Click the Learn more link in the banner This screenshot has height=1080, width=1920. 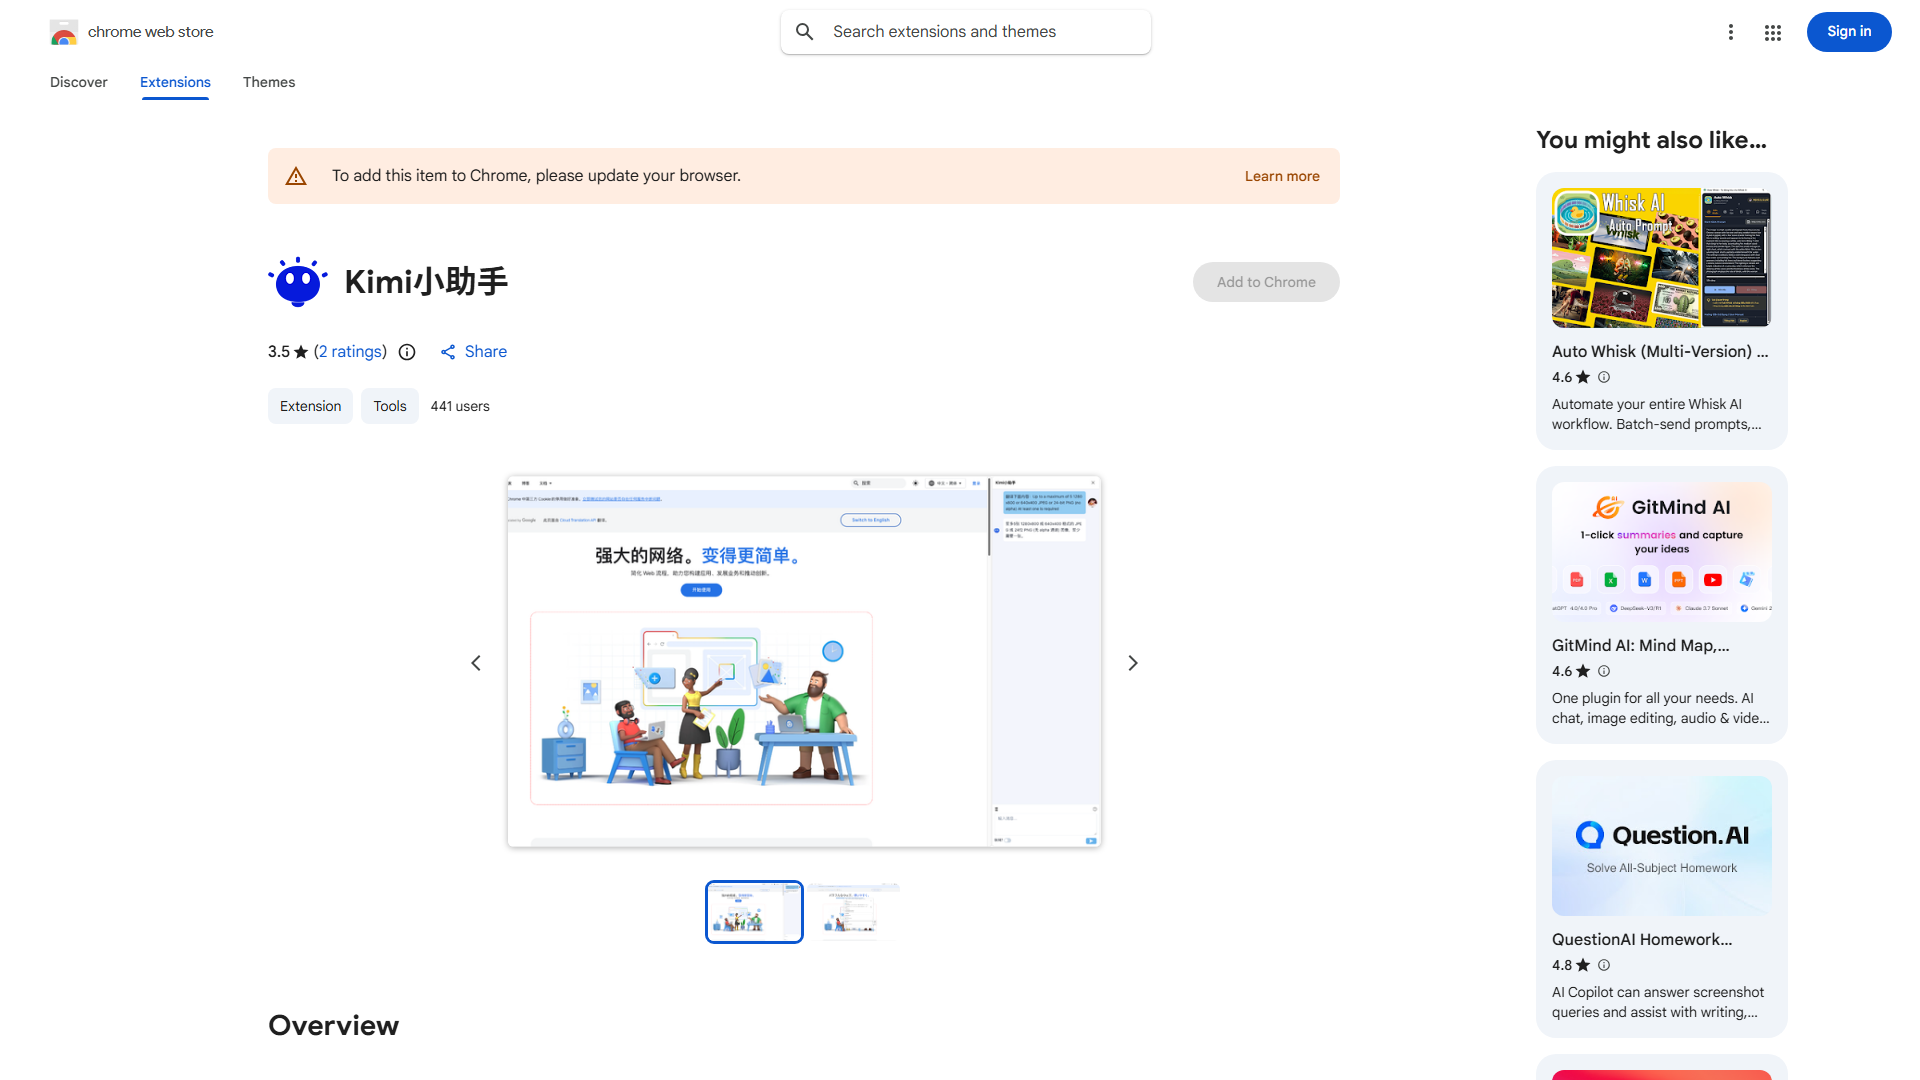[1281, 175]
